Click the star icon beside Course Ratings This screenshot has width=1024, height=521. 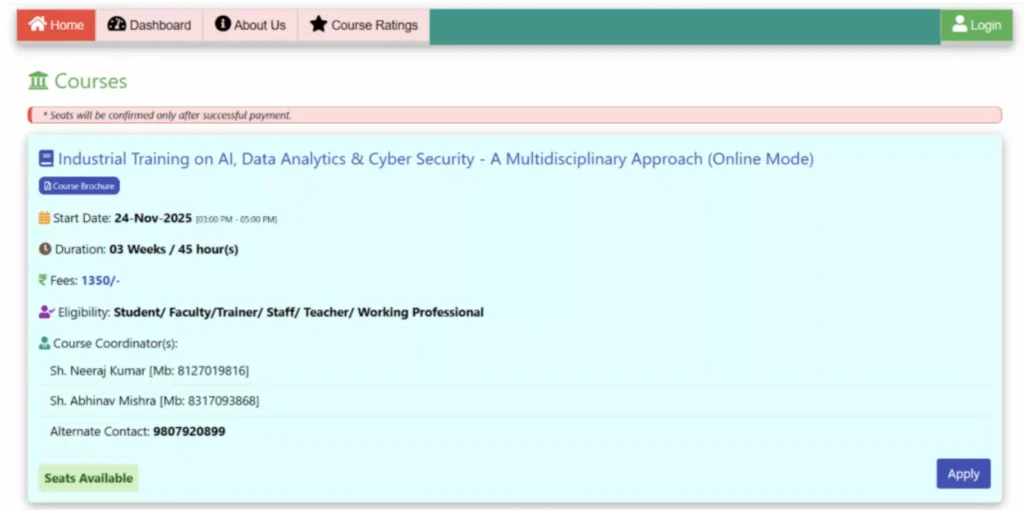(318, 24)
